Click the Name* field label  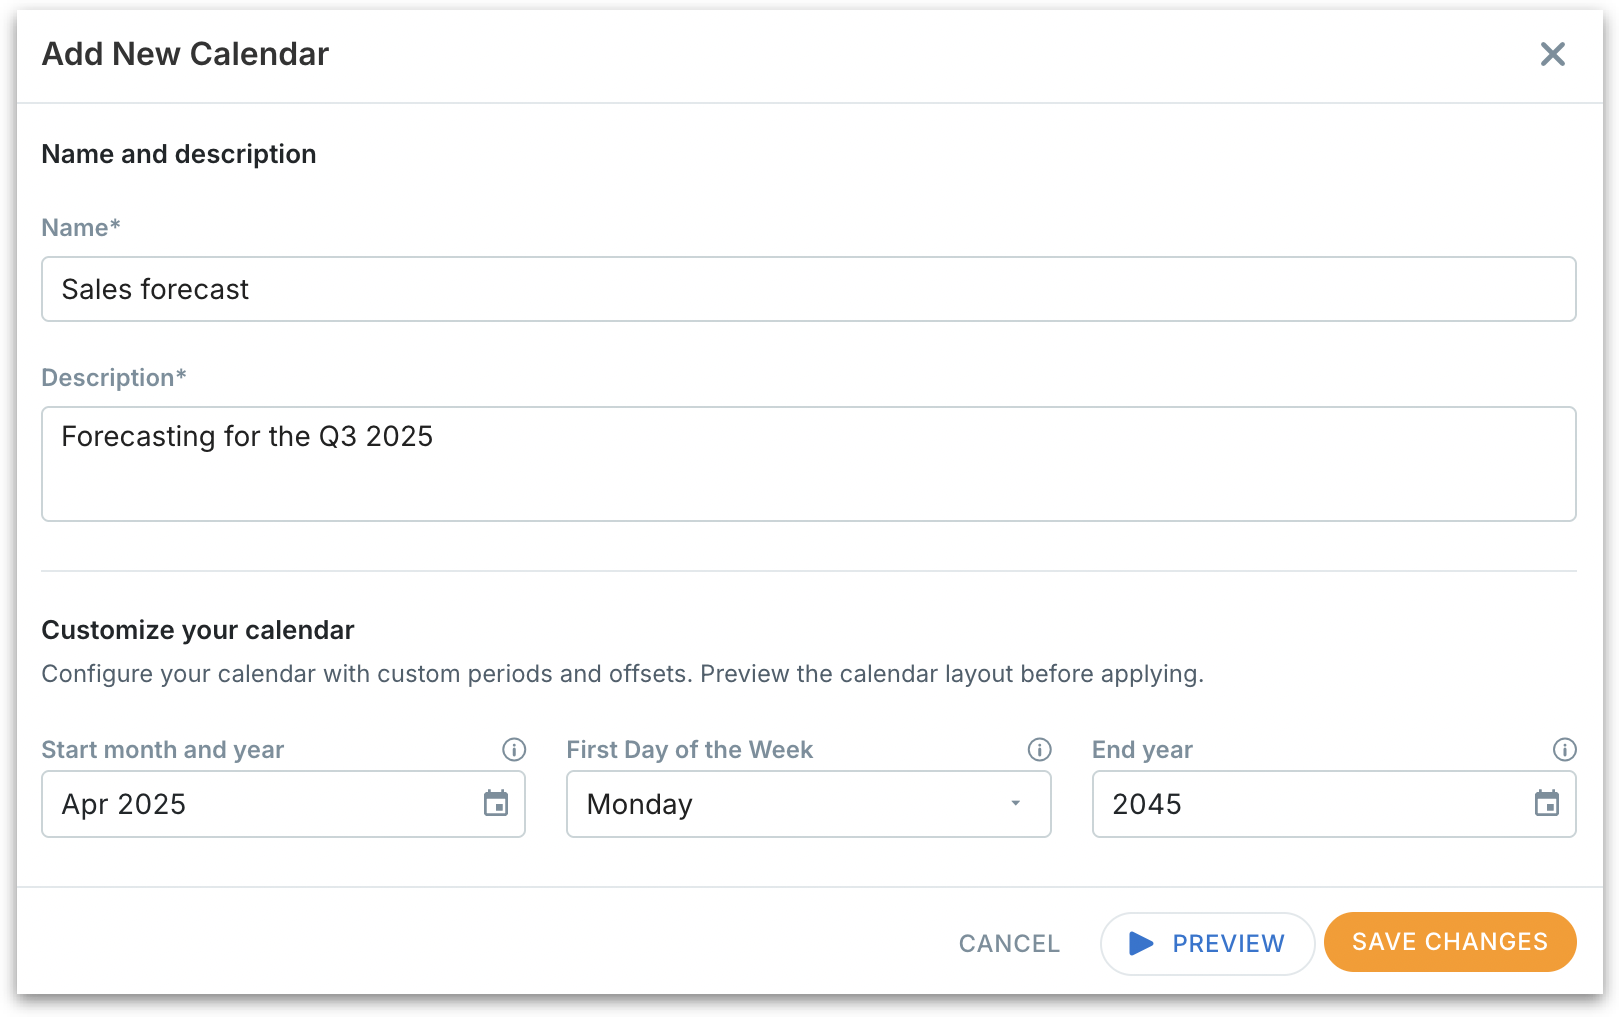pos(81,228)
